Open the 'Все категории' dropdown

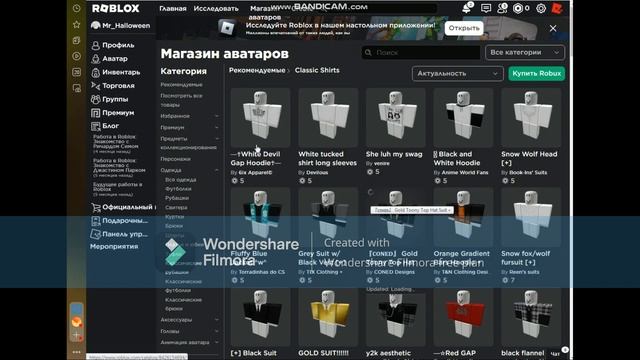[525, 52]
